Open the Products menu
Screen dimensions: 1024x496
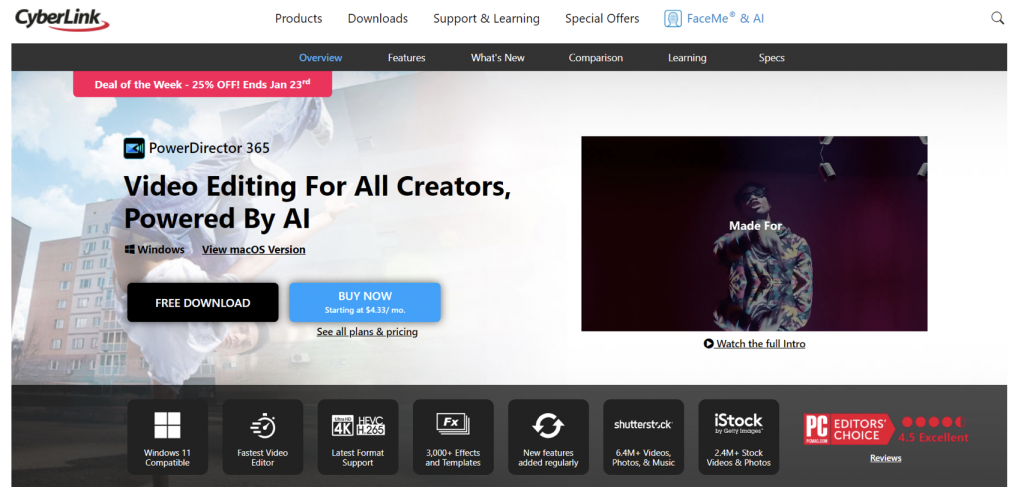[298, 19]
